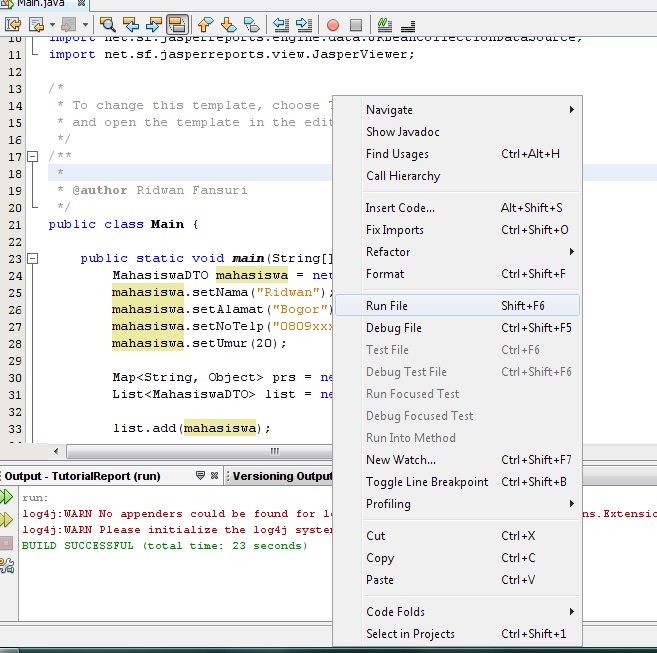Click the Toggle Highlight Search toolbar icon
The image size is (657, 653).
click(178, 23)
